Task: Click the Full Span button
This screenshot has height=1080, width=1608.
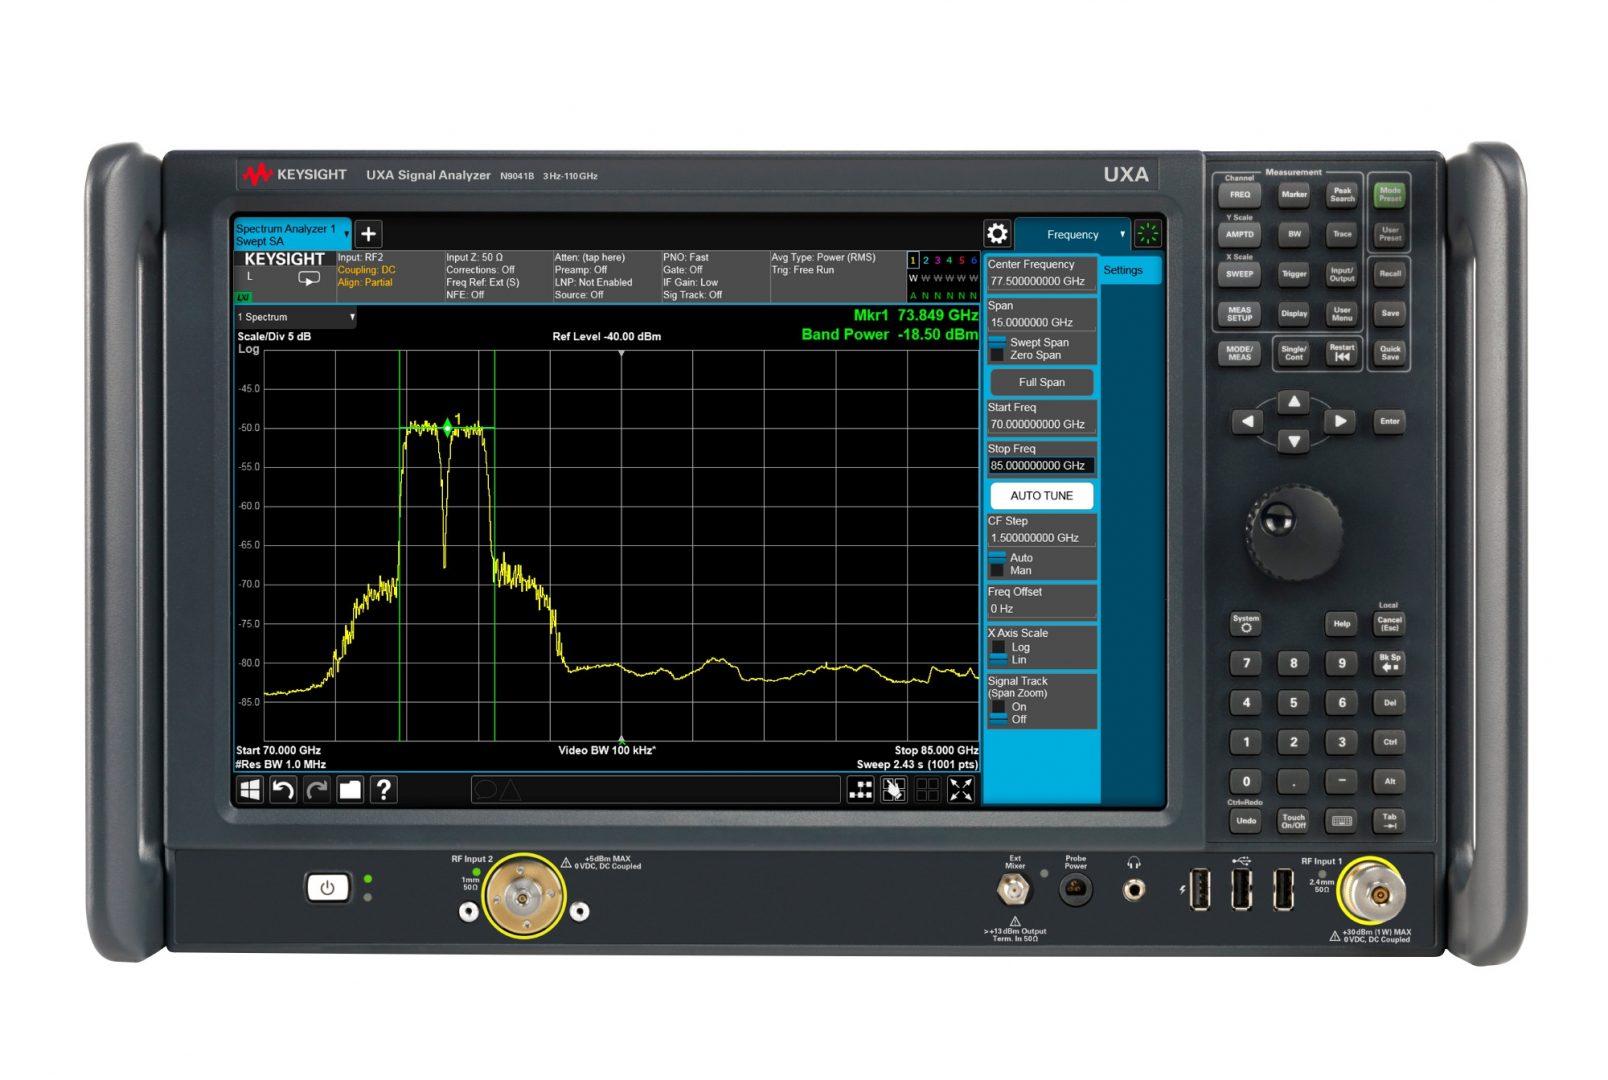Action: click(x=1041, y=382)
